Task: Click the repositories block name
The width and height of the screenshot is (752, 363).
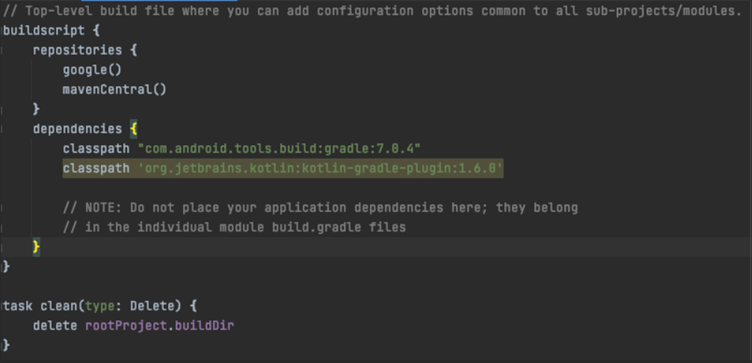Action: pyautogui.click(x=77, y=50)
